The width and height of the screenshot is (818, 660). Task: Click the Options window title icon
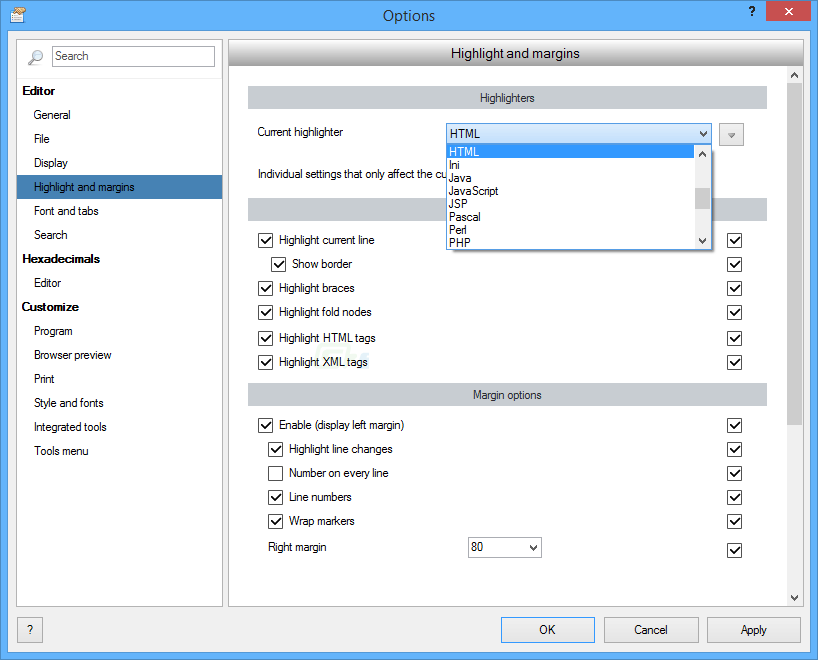point(17,15)
